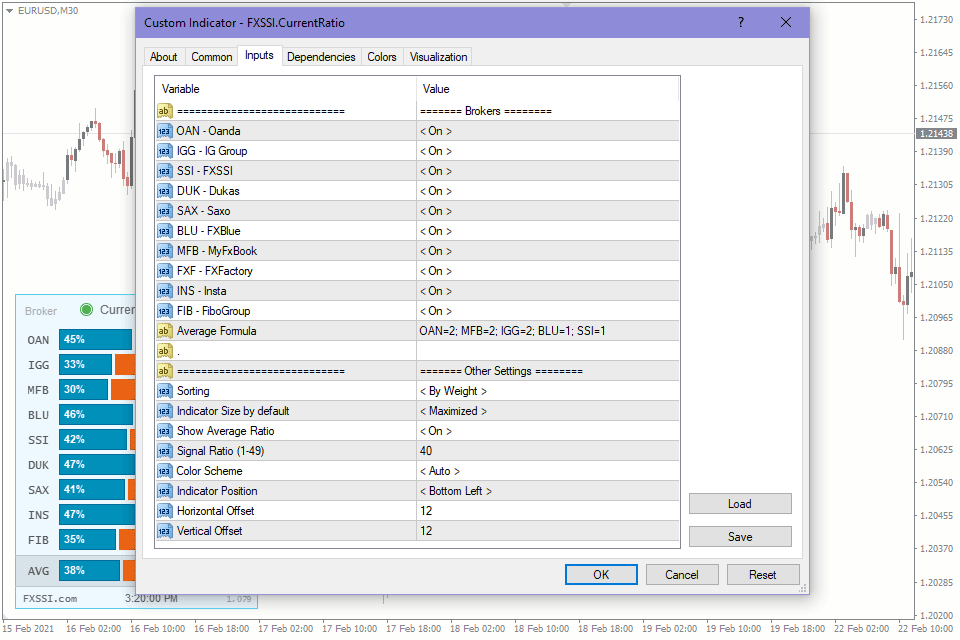This screenshot has height=640, width=960.
Task: Toggle IGG - IG Group On value
Action: click(436, 151)
